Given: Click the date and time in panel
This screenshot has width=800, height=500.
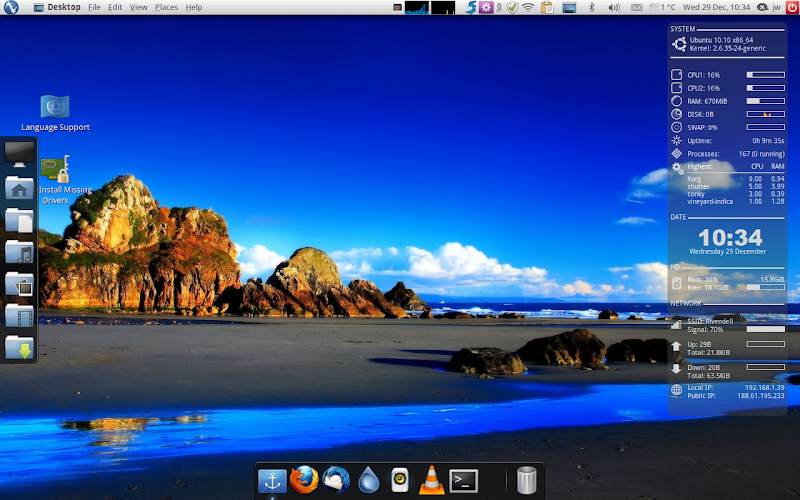Looking at the screenshot, I should (716, 7).
